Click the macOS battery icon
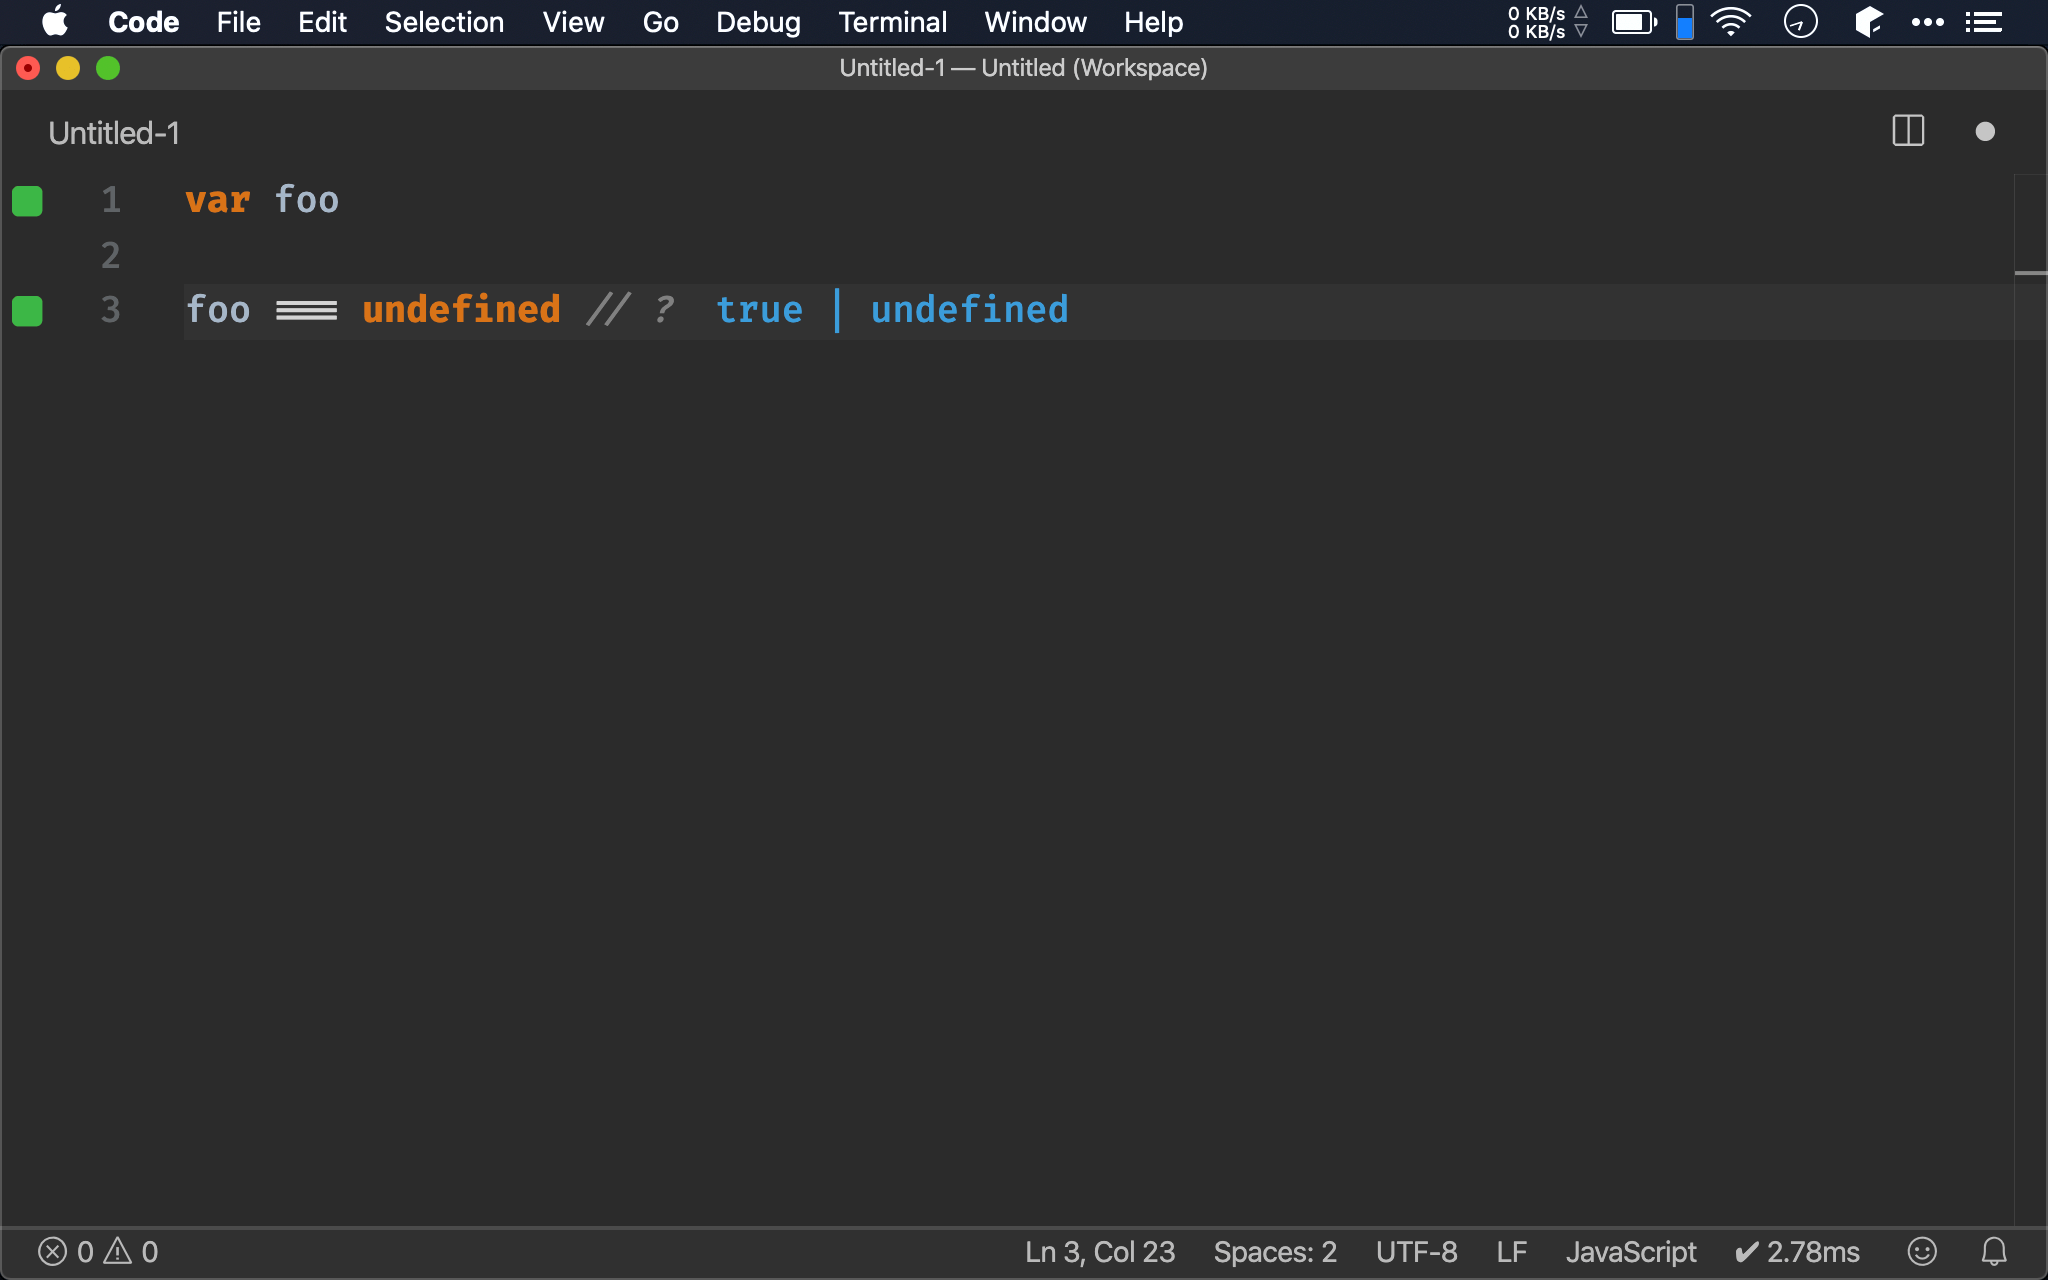 [1634, 21]
